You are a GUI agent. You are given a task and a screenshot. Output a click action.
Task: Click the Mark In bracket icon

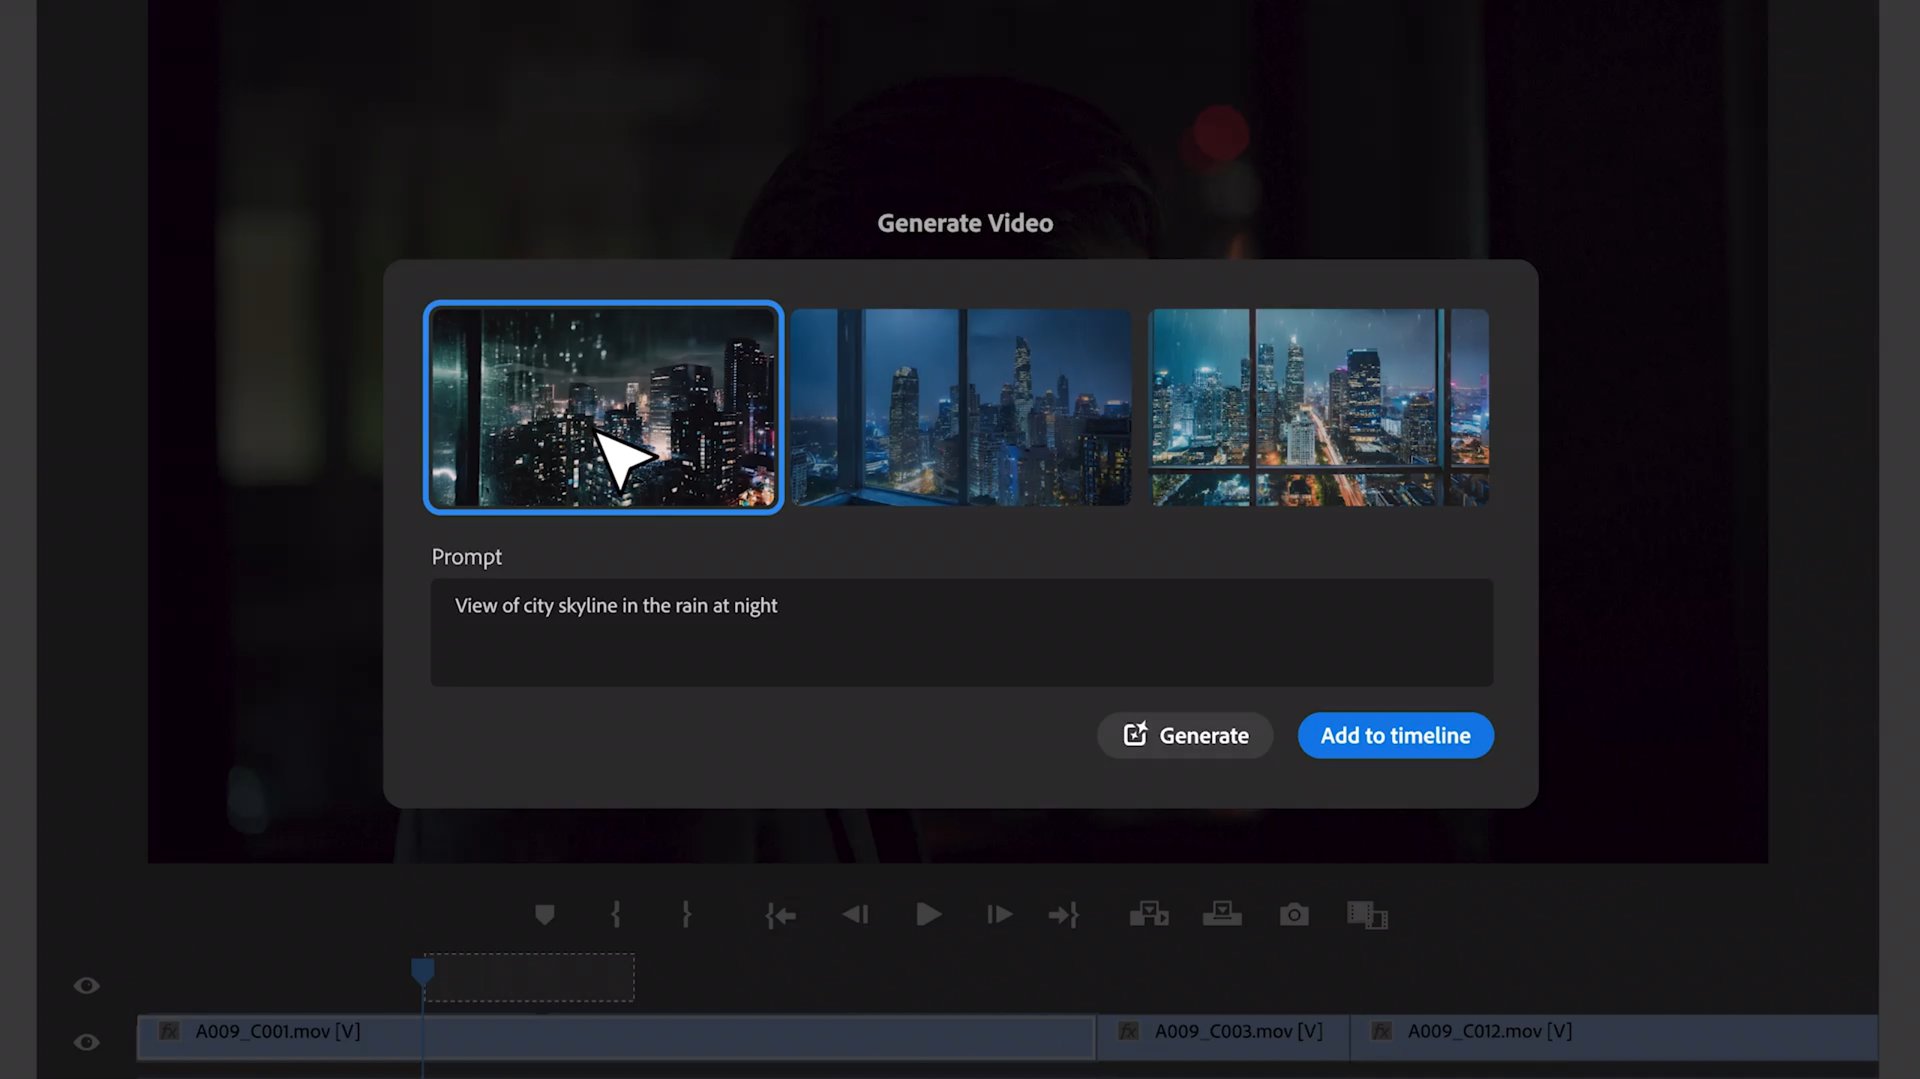tap(616, 914)
